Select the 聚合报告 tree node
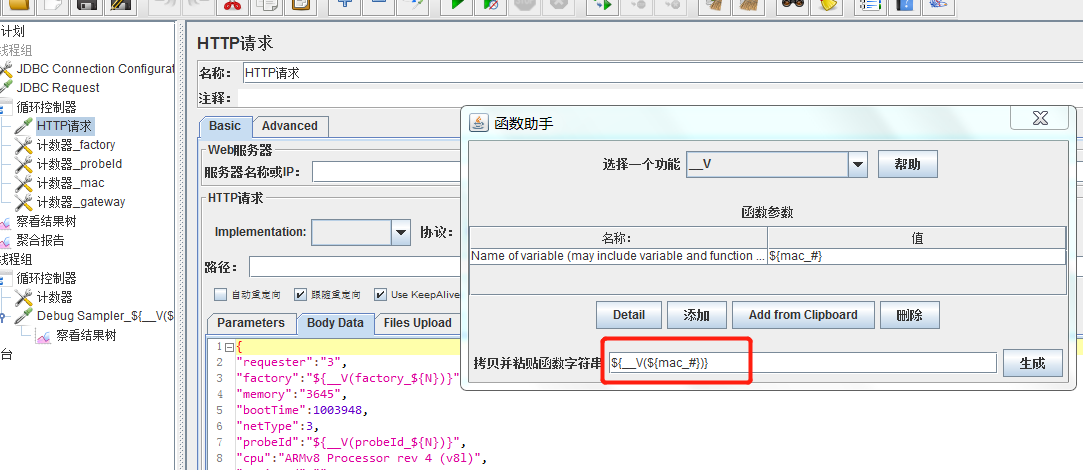Viewport: 1083px width, 470px height. [x=40, y=241]
